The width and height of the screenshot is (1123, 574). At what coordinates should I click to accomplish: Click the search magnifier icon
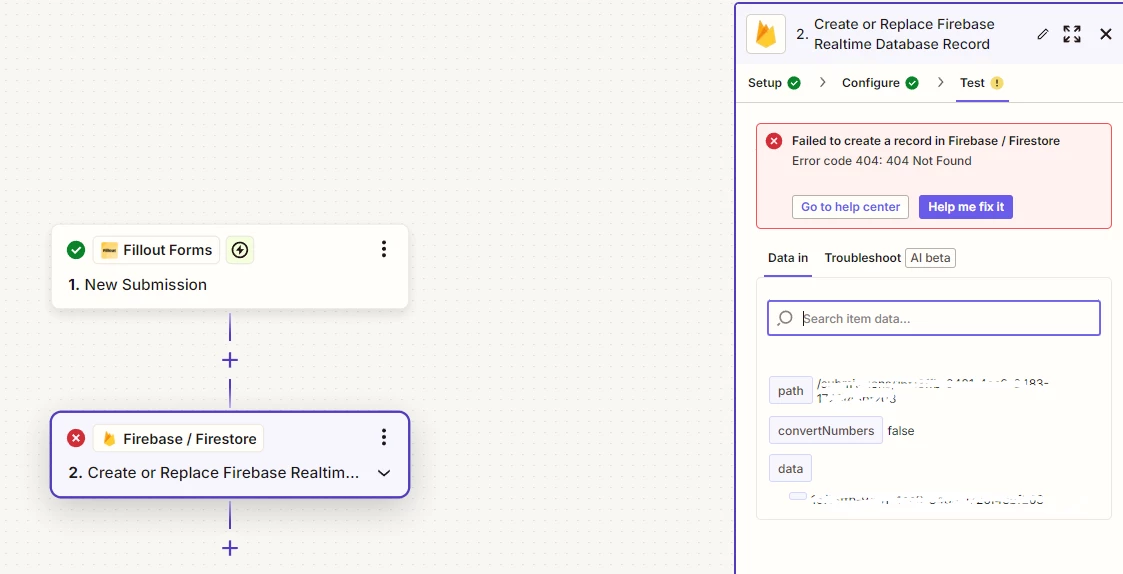point(785,318)
